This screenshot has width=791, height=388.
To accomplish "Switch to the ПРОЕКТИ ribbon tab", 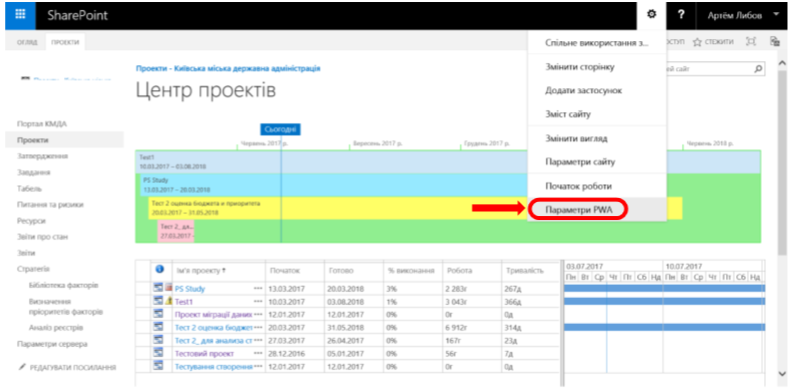I will [x=65, y=42].
